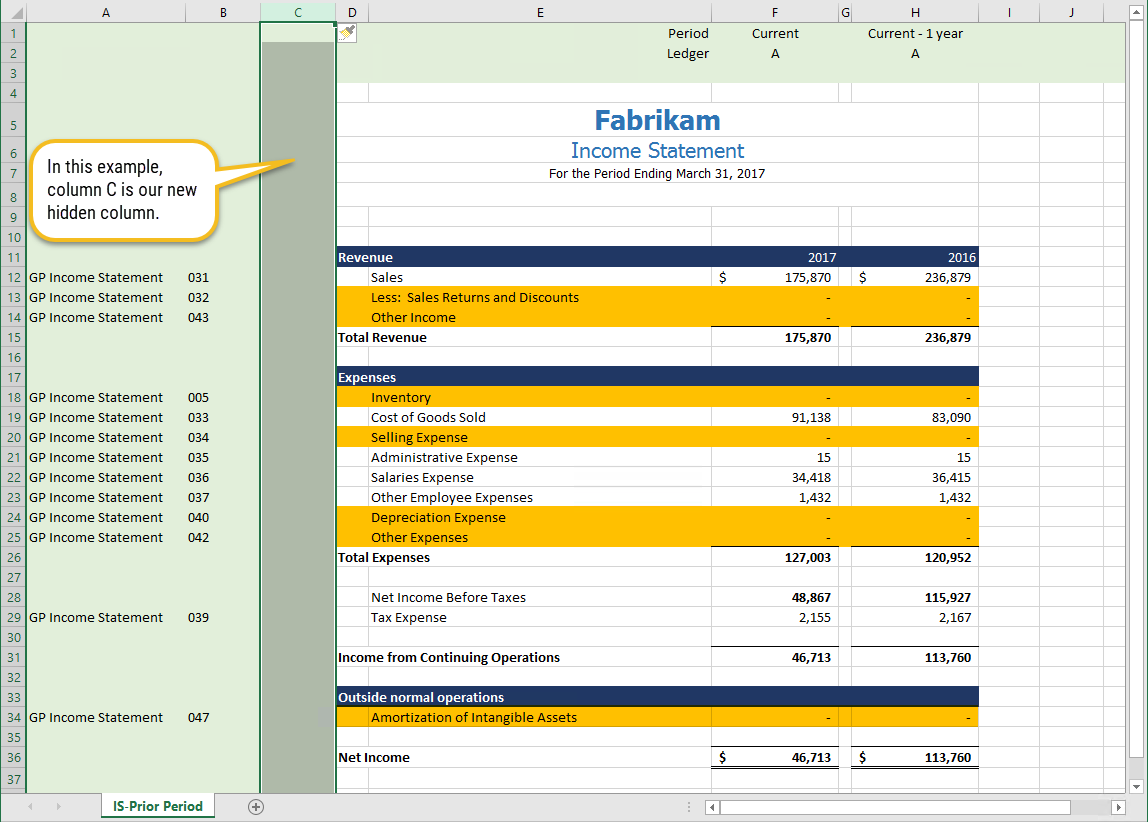Screen dimensions: 1148x822
Task: Click the horizontal scrollbar left arrow
Action: click(712, 807)
